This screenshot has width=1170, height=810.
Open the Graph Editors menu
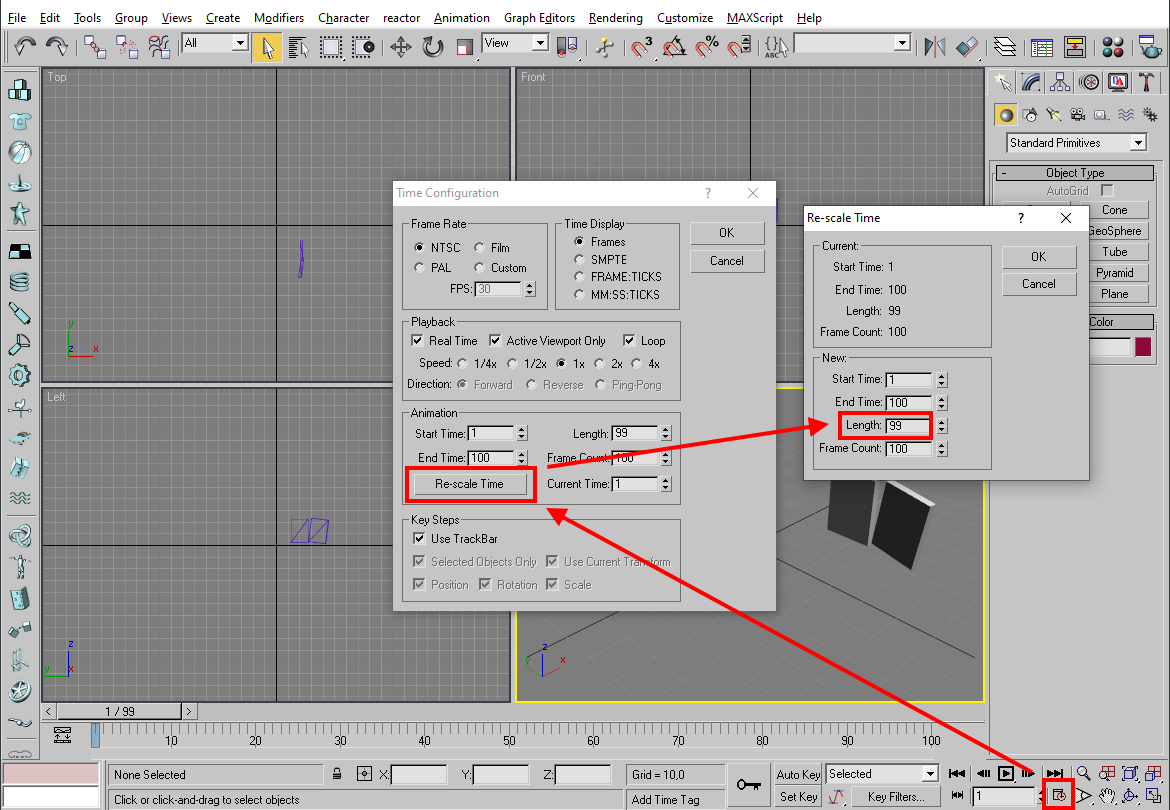click(x=539, y=18)
